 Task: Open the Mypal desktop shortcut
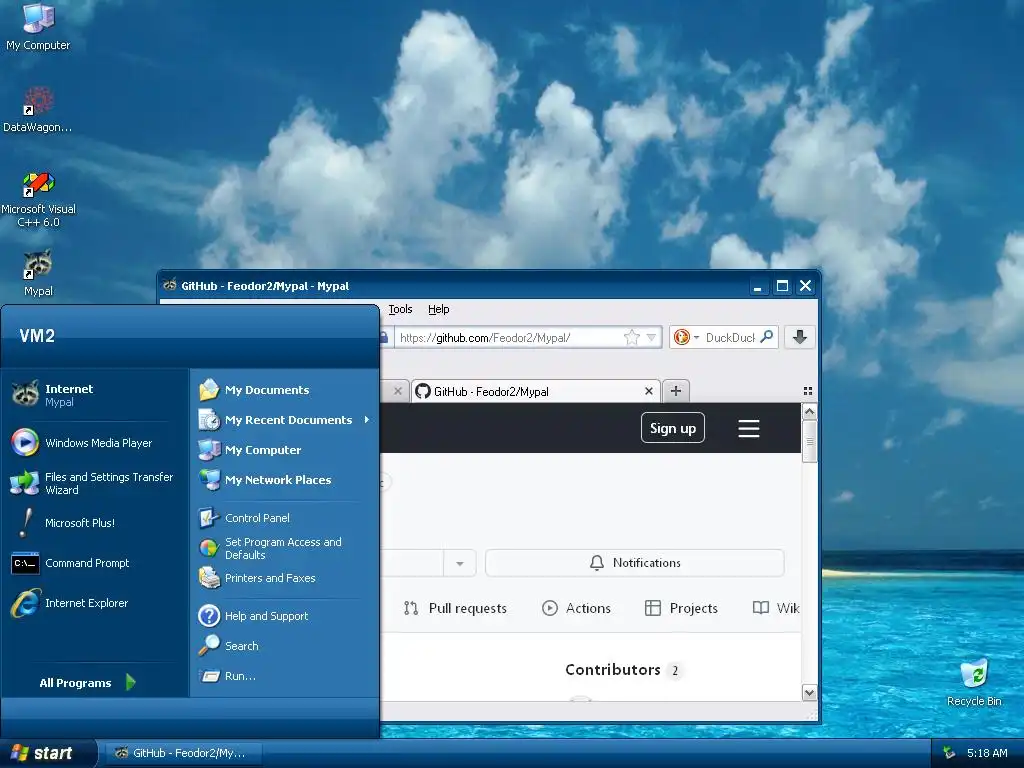tap(38, 273)
